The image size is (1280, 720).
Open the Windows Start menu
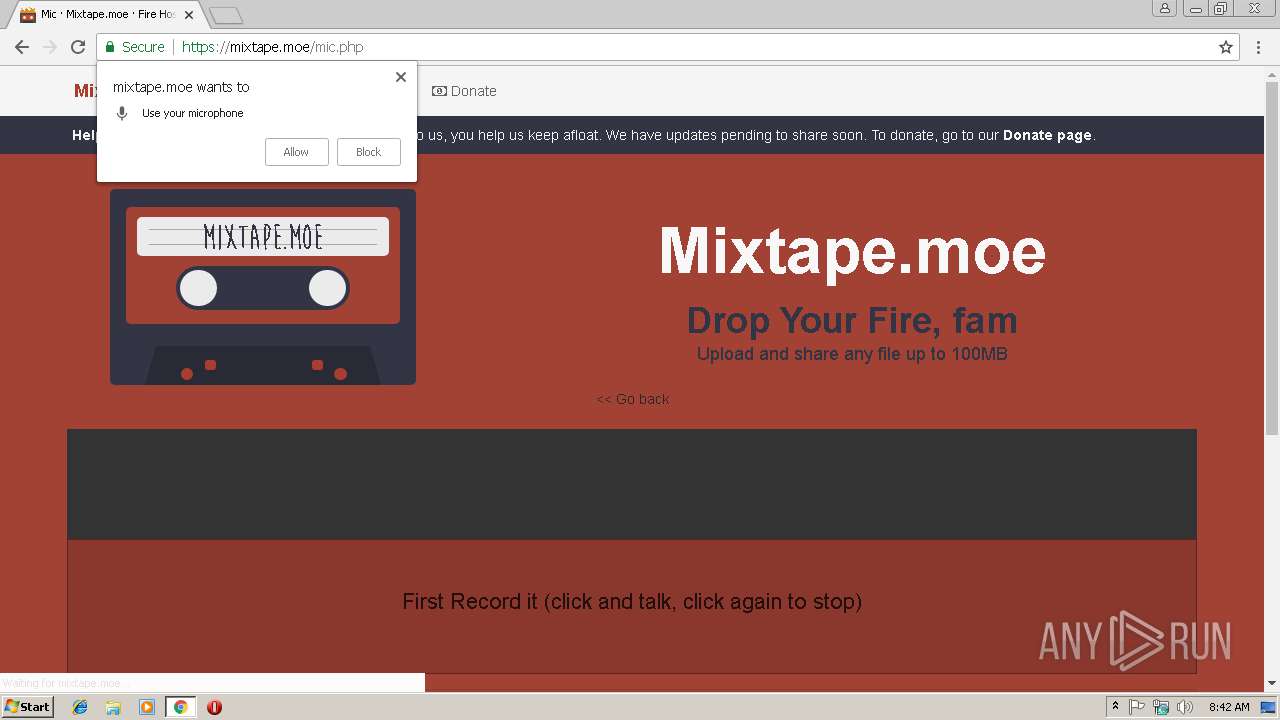pyautogui.click(x=27, y=706)
